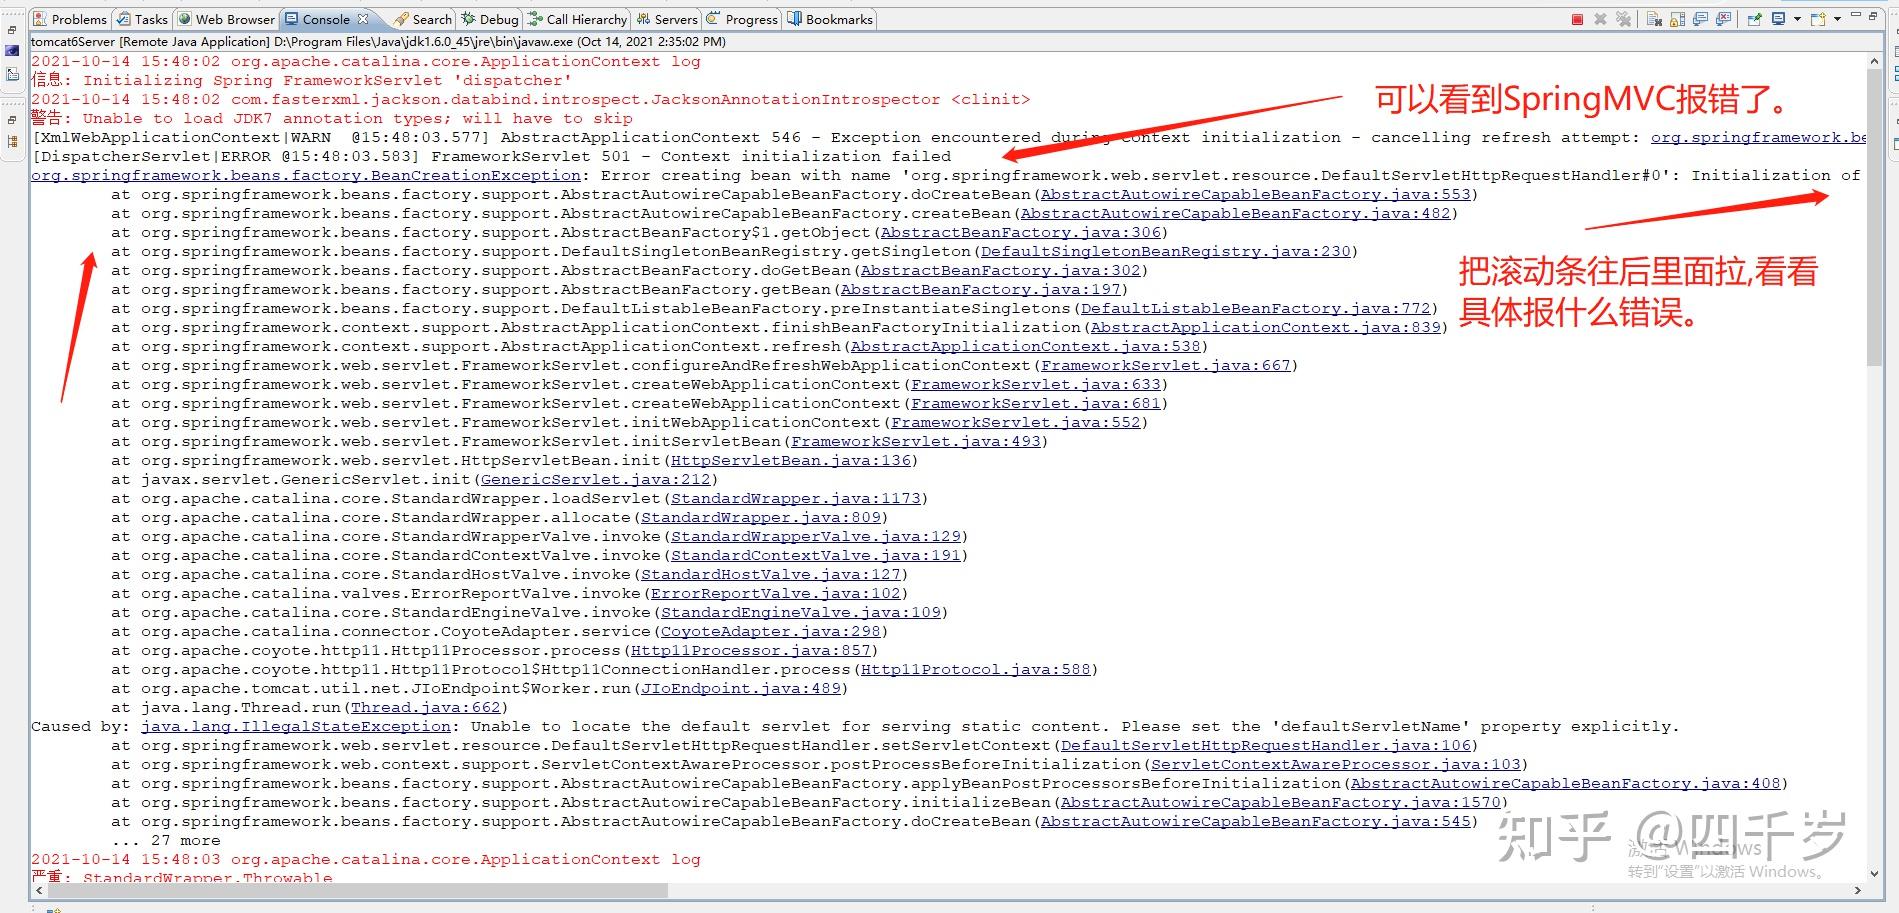Follow the ErrorReportValve.java:102 link
This screenshot has width=1899, height=913.
(776, 593)
